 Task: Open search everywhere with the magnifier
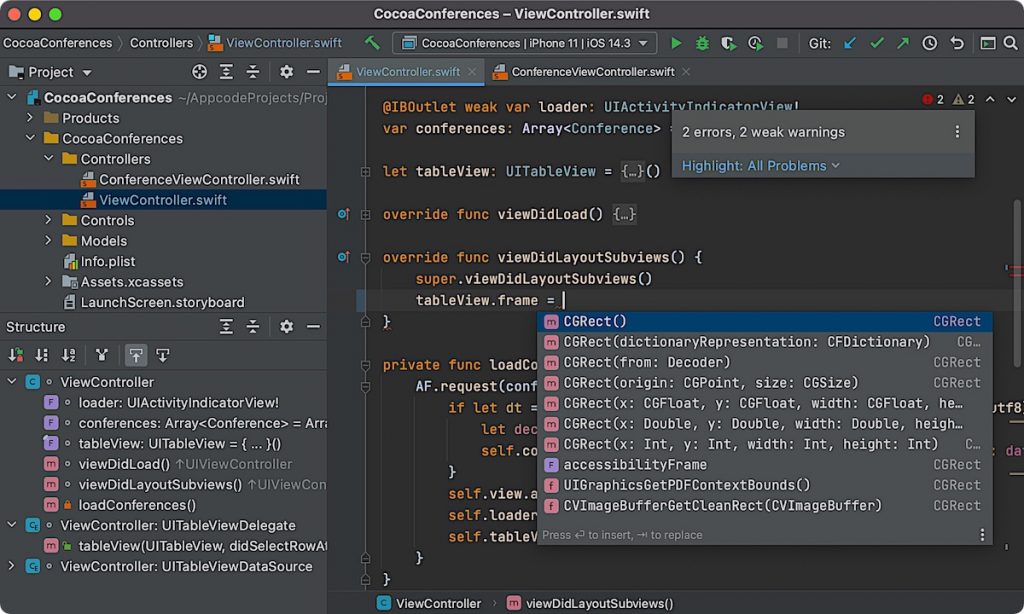[x=1011, y=44]
